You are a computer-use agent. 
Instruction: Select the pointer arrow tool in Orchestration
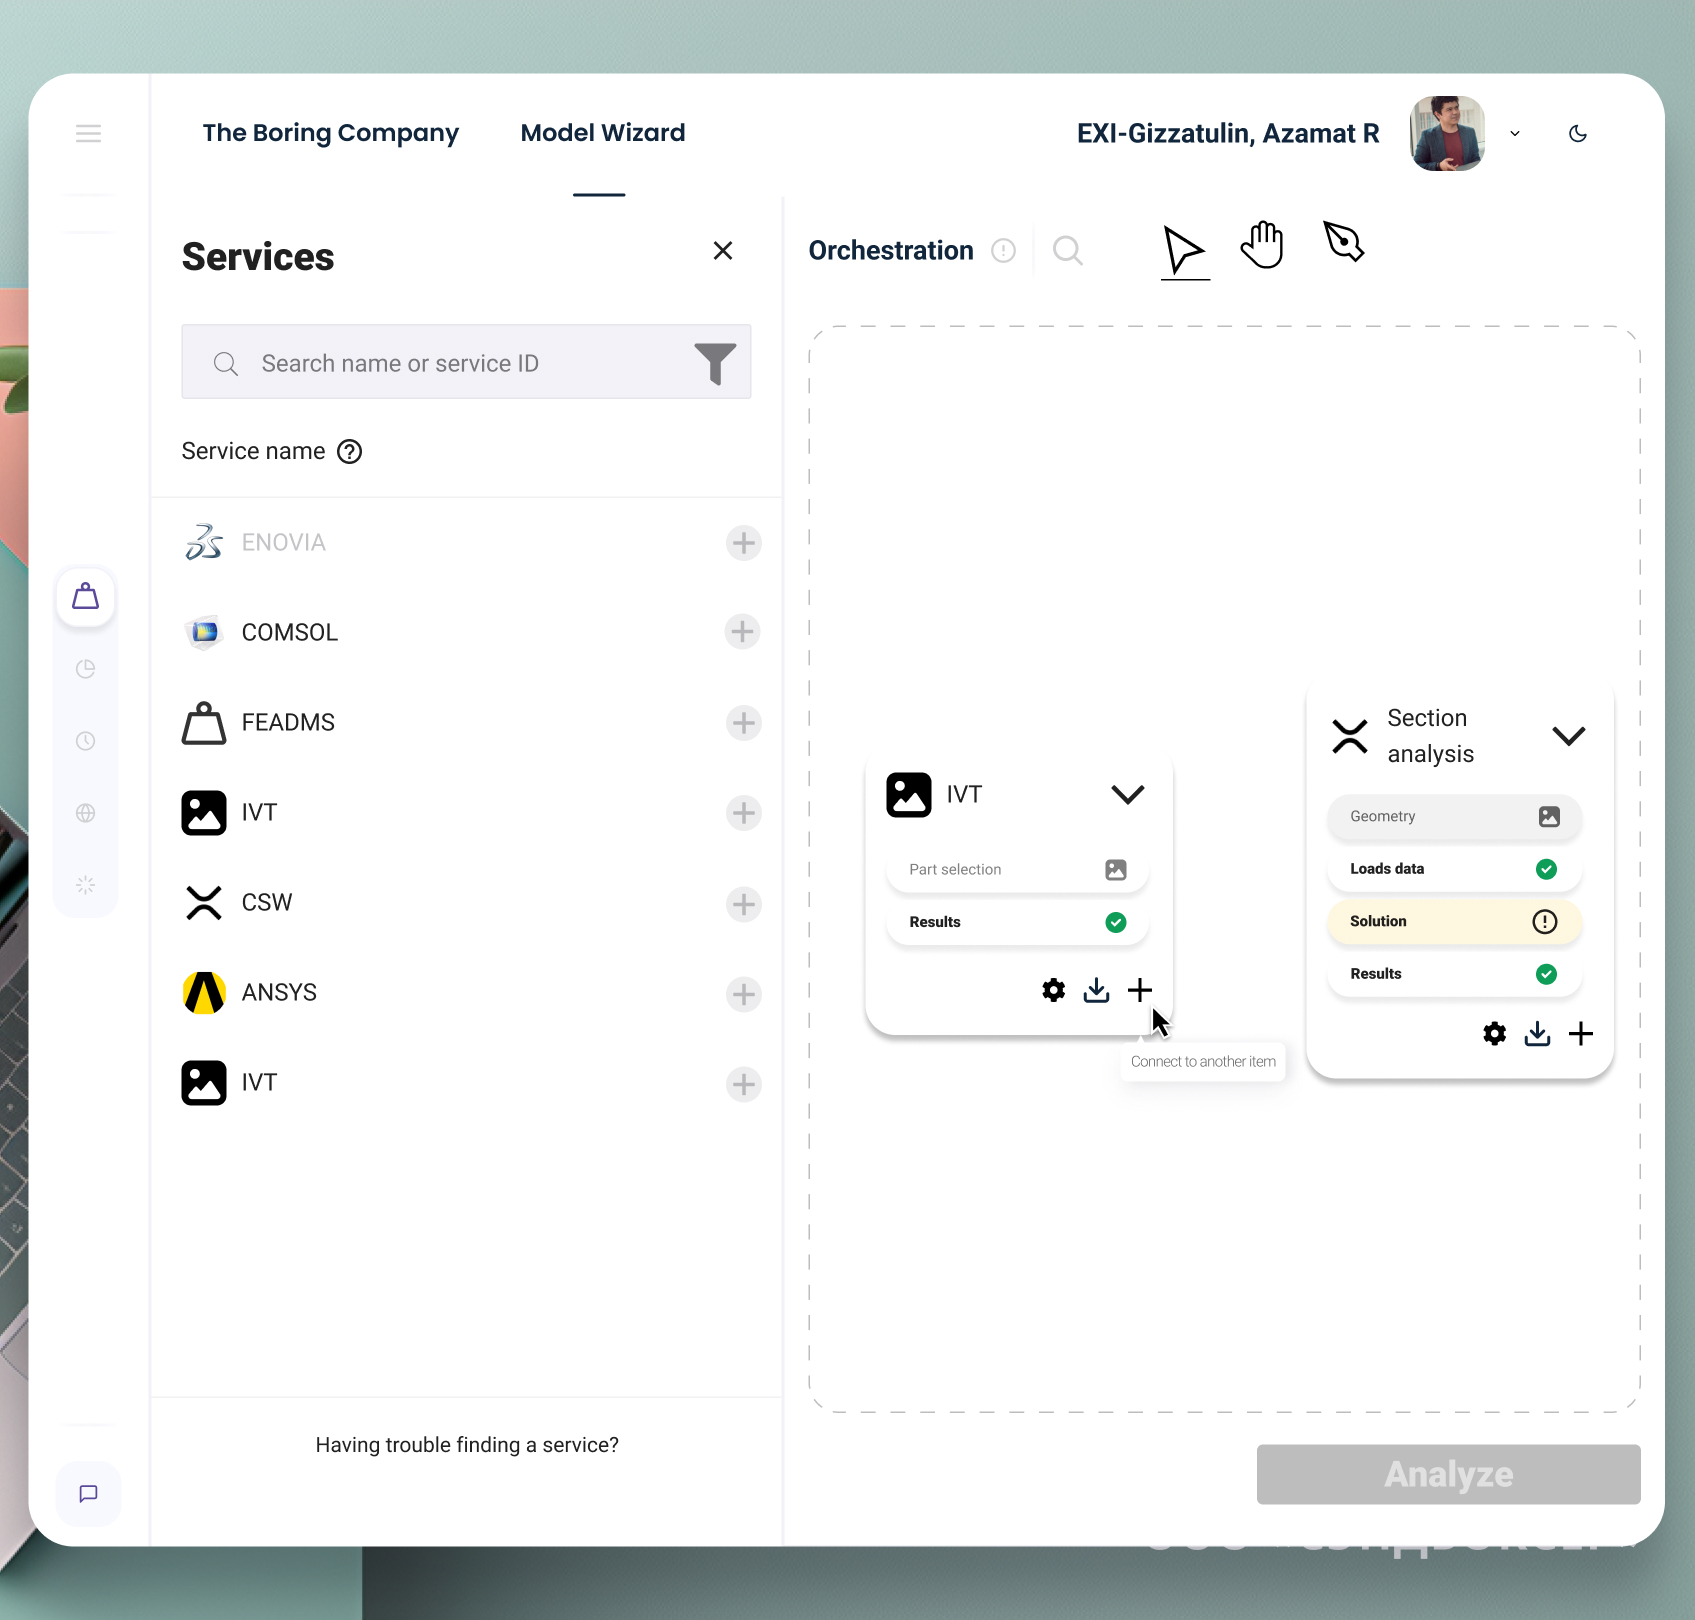pyautogui.click(x=1184, y=249)
